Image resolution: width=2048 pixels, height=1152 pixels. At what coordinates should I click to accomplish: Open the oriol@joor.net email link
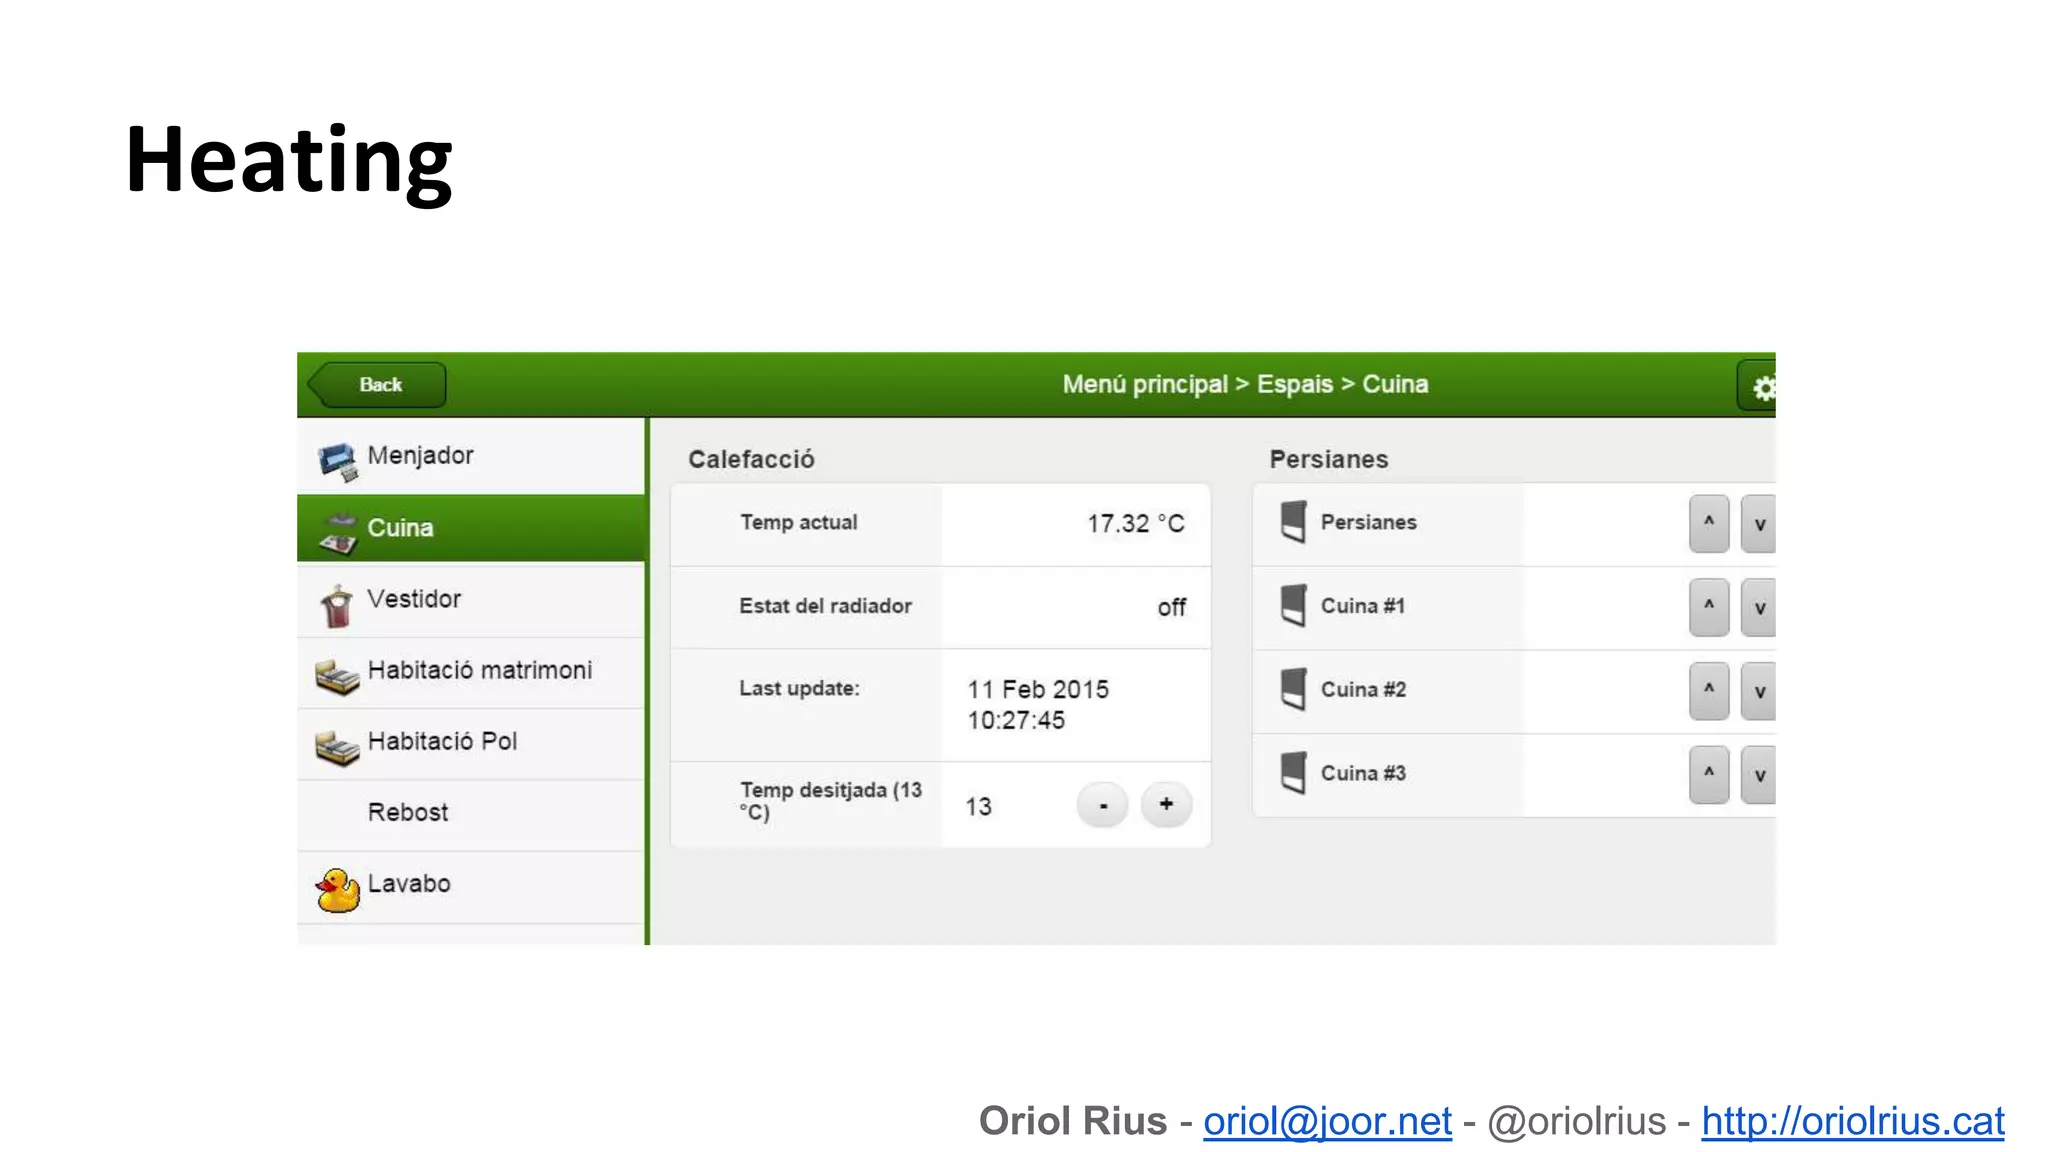(x=1327, y=1122)
